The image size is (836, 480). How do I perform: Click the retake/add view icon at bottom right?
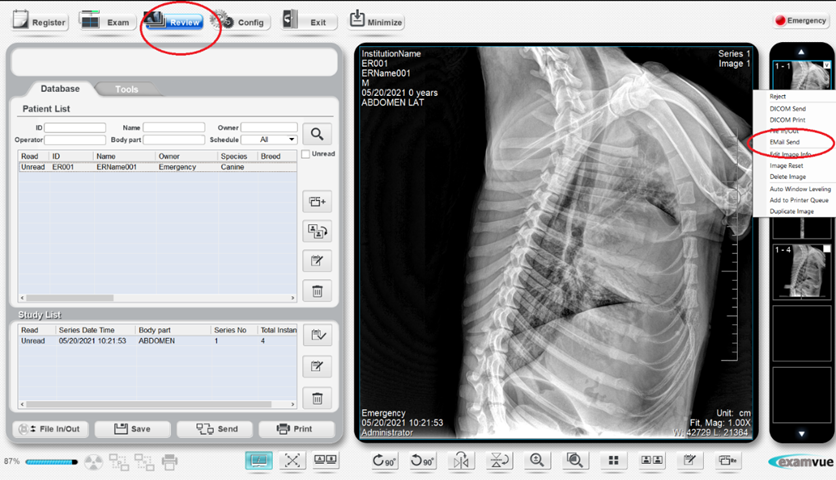(x=727, y=461)
